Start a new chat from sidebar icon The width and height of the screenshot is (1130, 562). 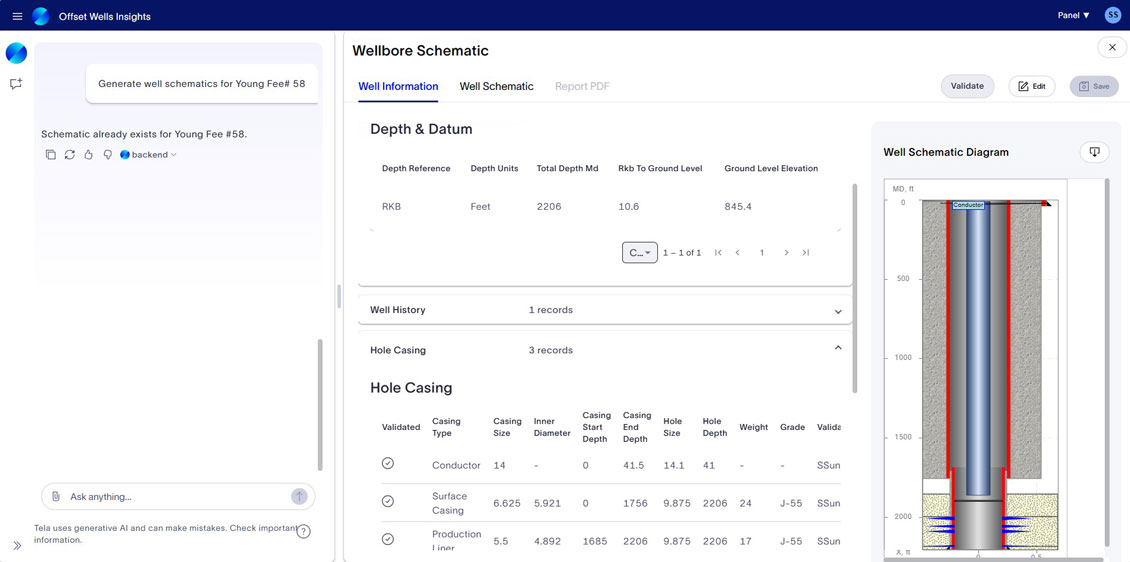[x=16, y=84]
